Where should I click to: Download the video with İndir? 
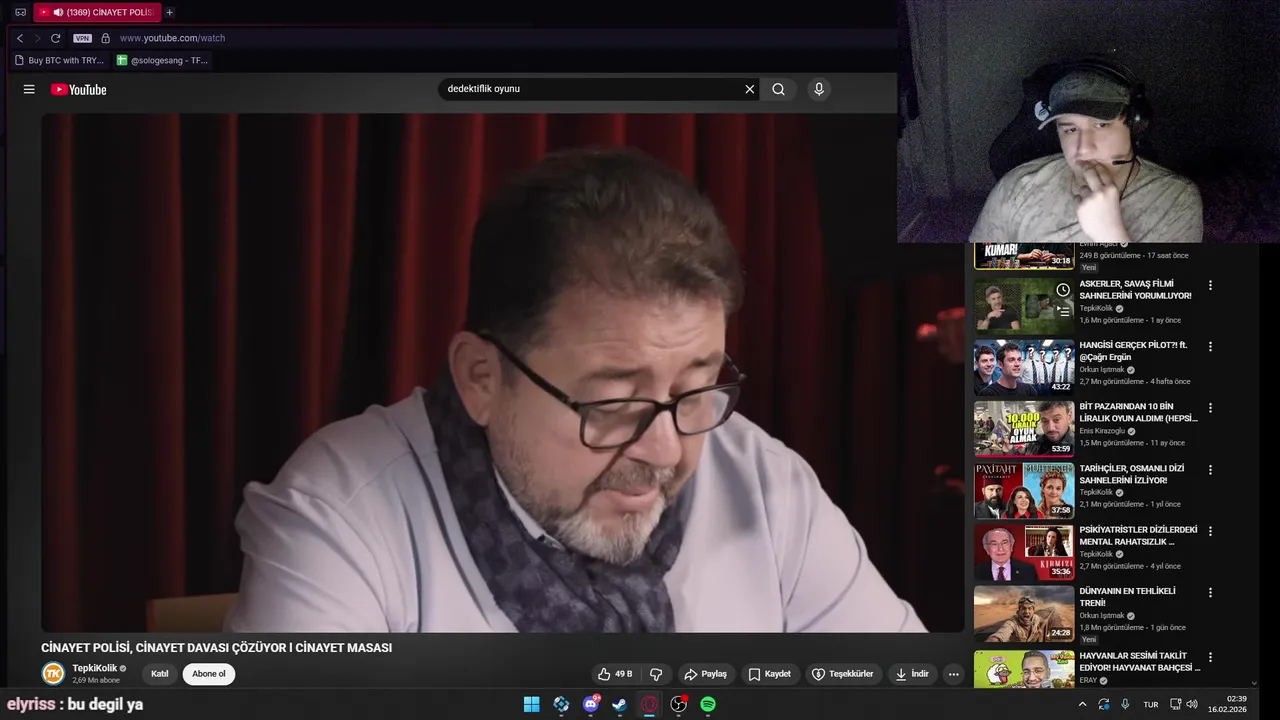tap(911, 674)
